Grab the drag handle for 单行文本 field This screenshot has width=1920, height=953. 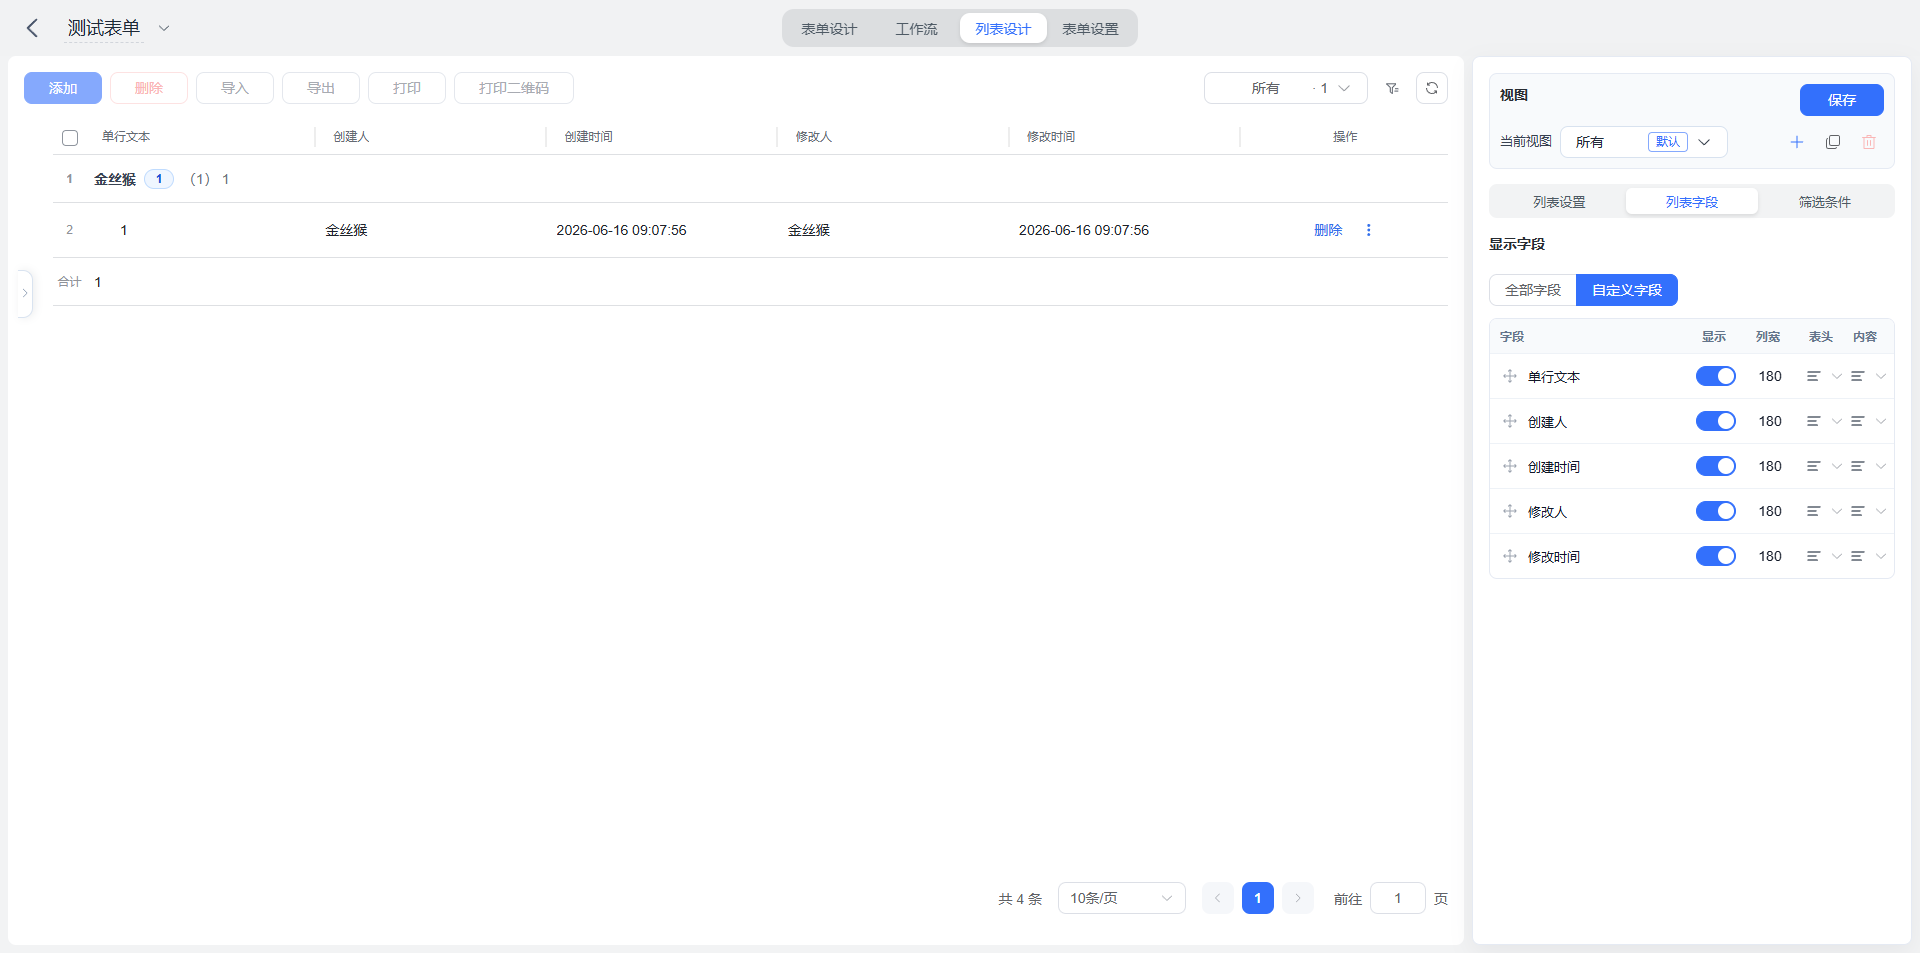pyautogui.click(x=1510, y=376)
